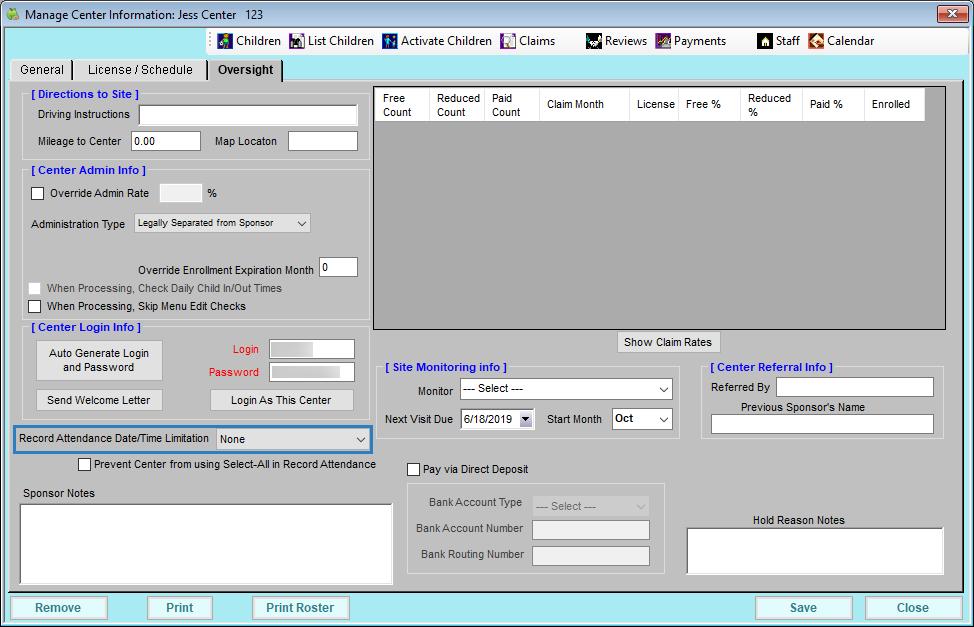This screenshot has width=974, height=627.
Task: Click Login As This Center button
Action: (x=281, y=400)
